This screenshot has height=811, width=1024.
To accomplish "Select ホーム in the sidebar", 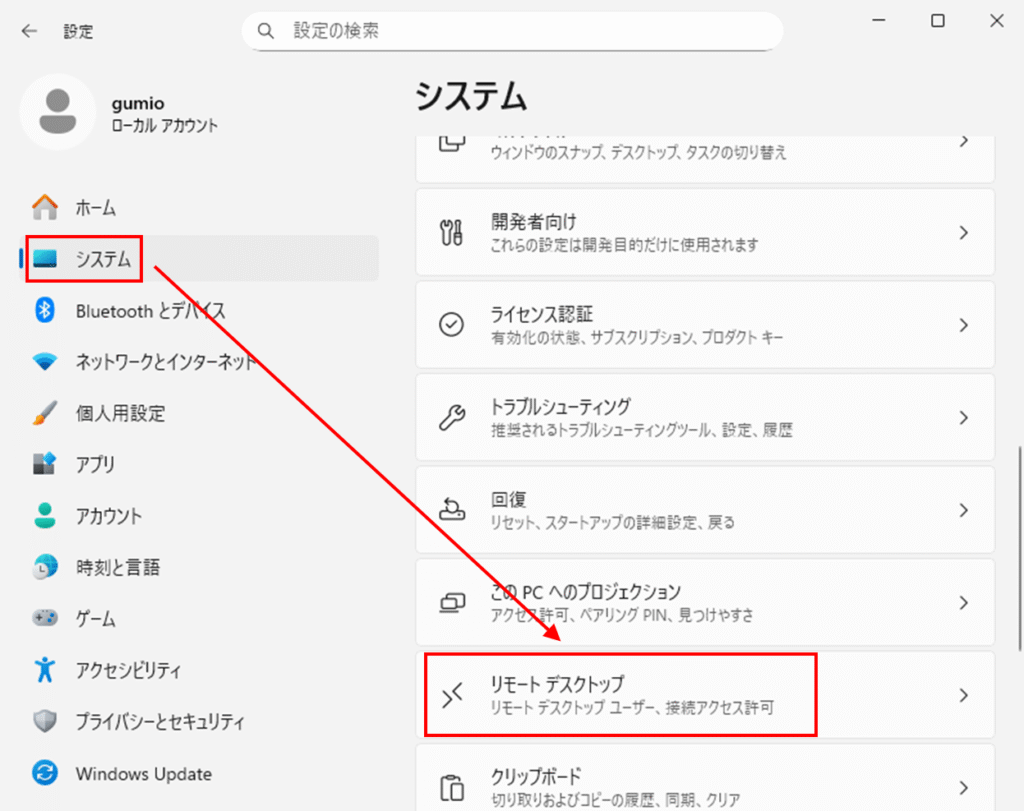I will click(x=96, y=208).
